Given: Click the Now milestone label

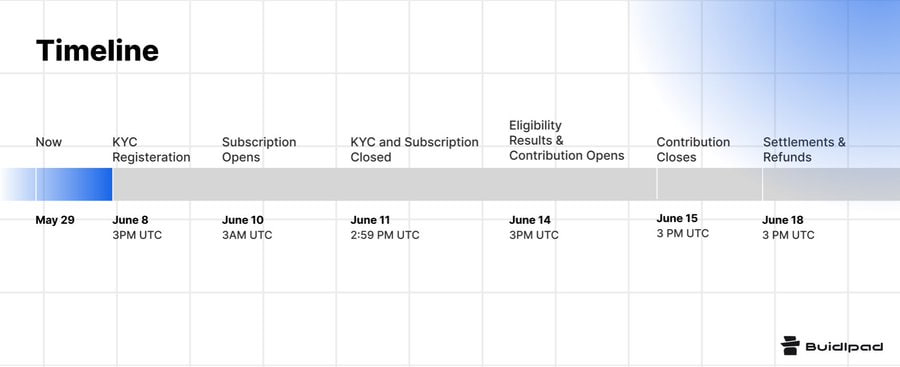Looking at the screenshot, I should pos(49,142).
